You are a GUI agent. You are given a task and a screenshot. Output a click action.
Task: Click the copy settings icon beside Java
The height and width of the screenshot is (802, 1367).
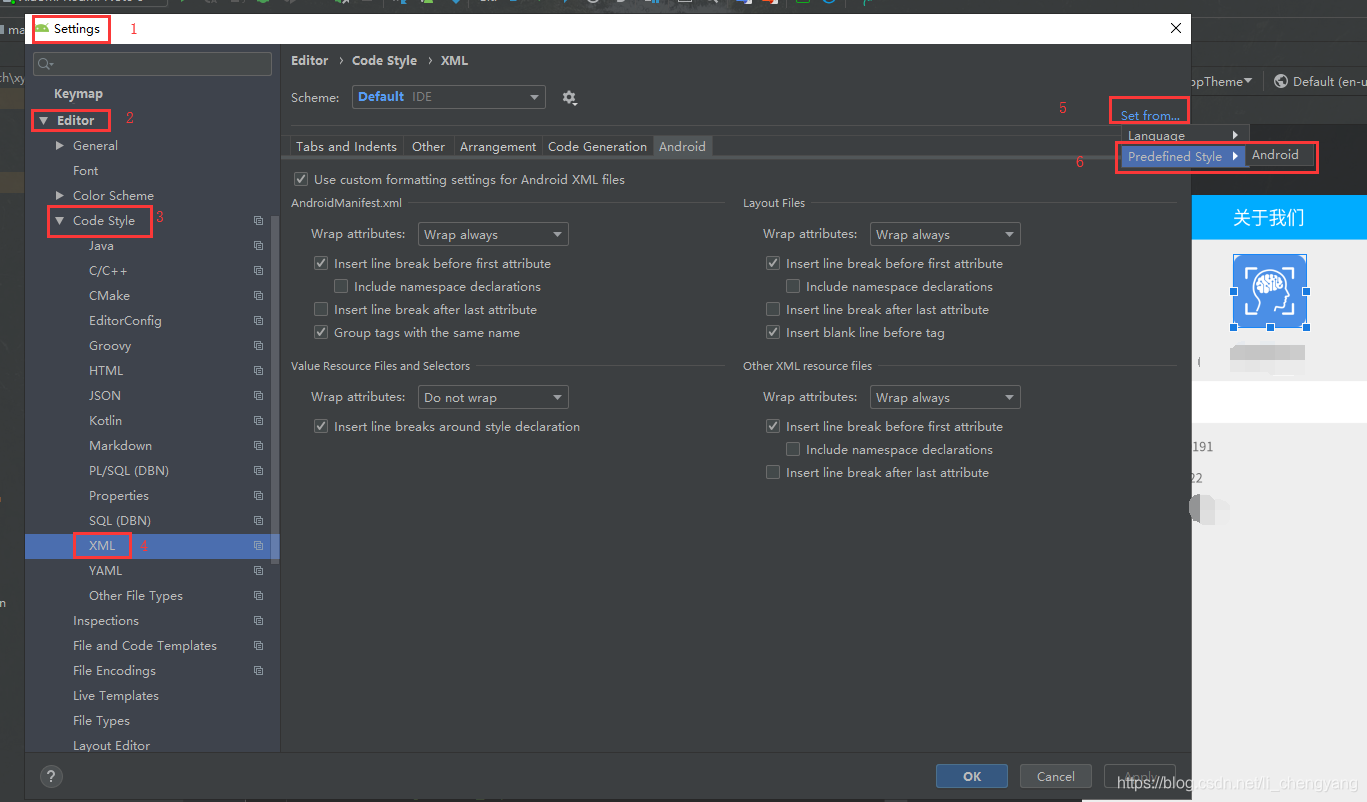[258, 245]
